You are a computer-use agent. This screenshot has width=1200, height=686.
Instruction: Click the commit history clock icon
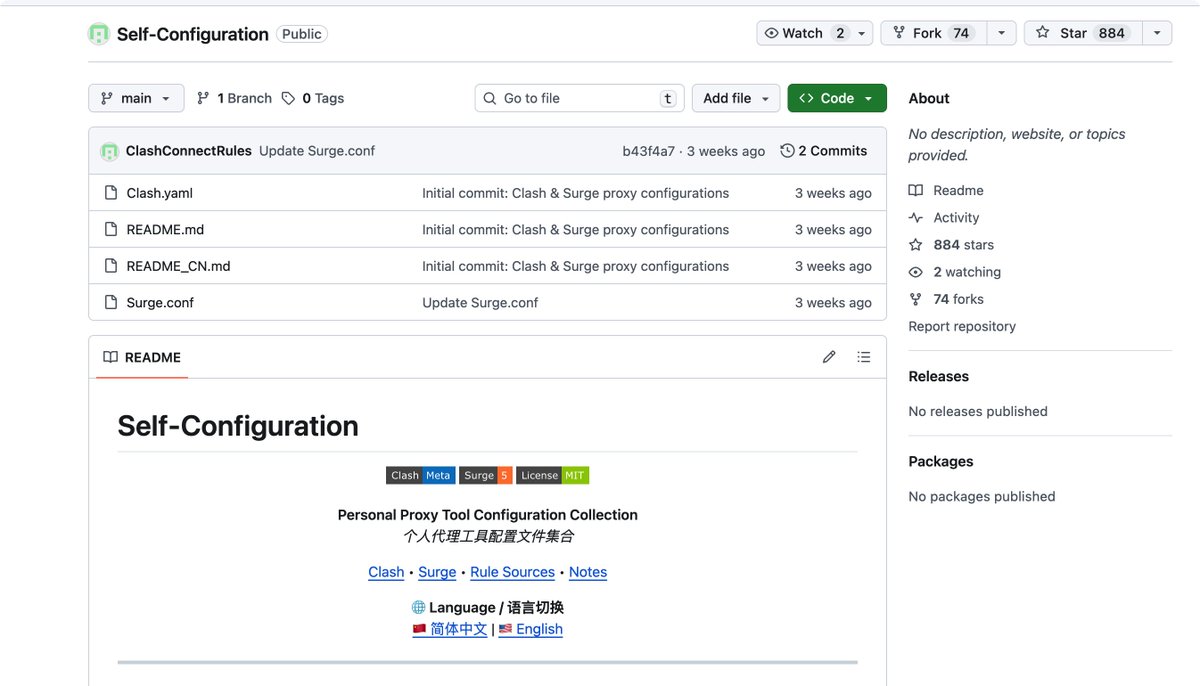pyautogui.click(x=787, y=151)
